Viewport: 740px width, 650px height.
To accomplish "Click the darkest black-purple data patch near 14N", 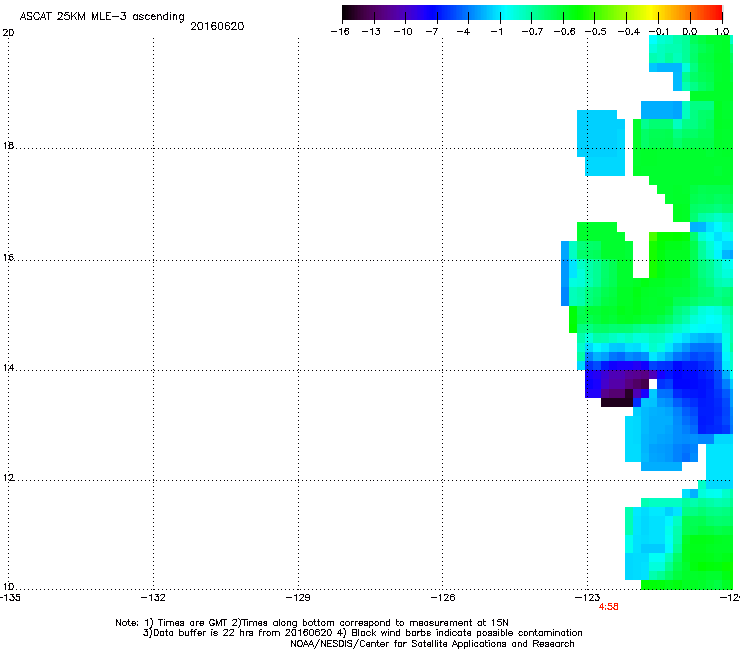I will tap(616, 402).
